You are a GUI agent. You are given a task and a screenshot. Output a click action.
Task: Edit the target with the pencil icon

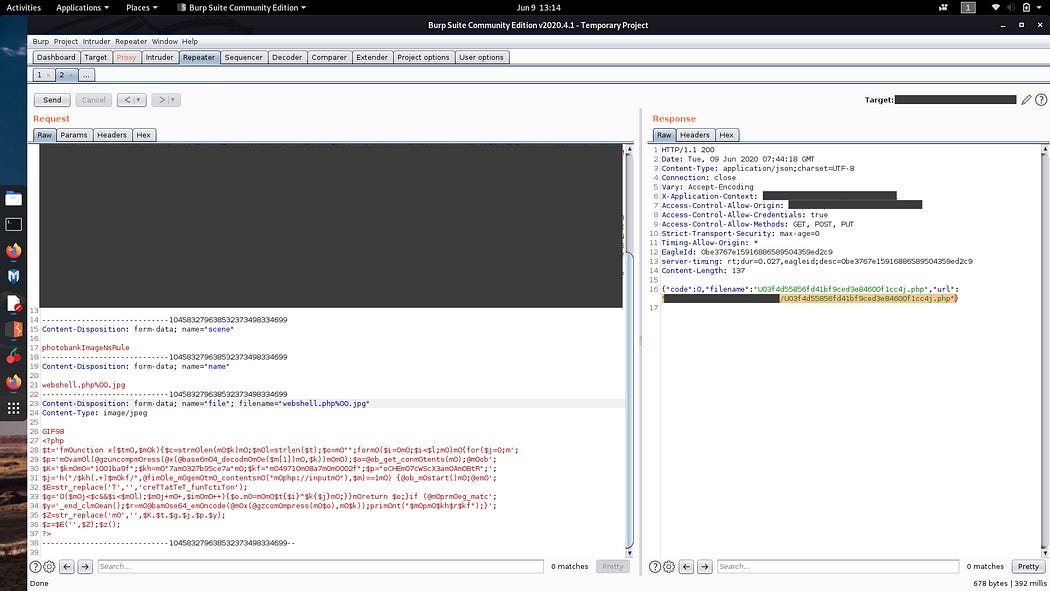tap(1026, 100)
